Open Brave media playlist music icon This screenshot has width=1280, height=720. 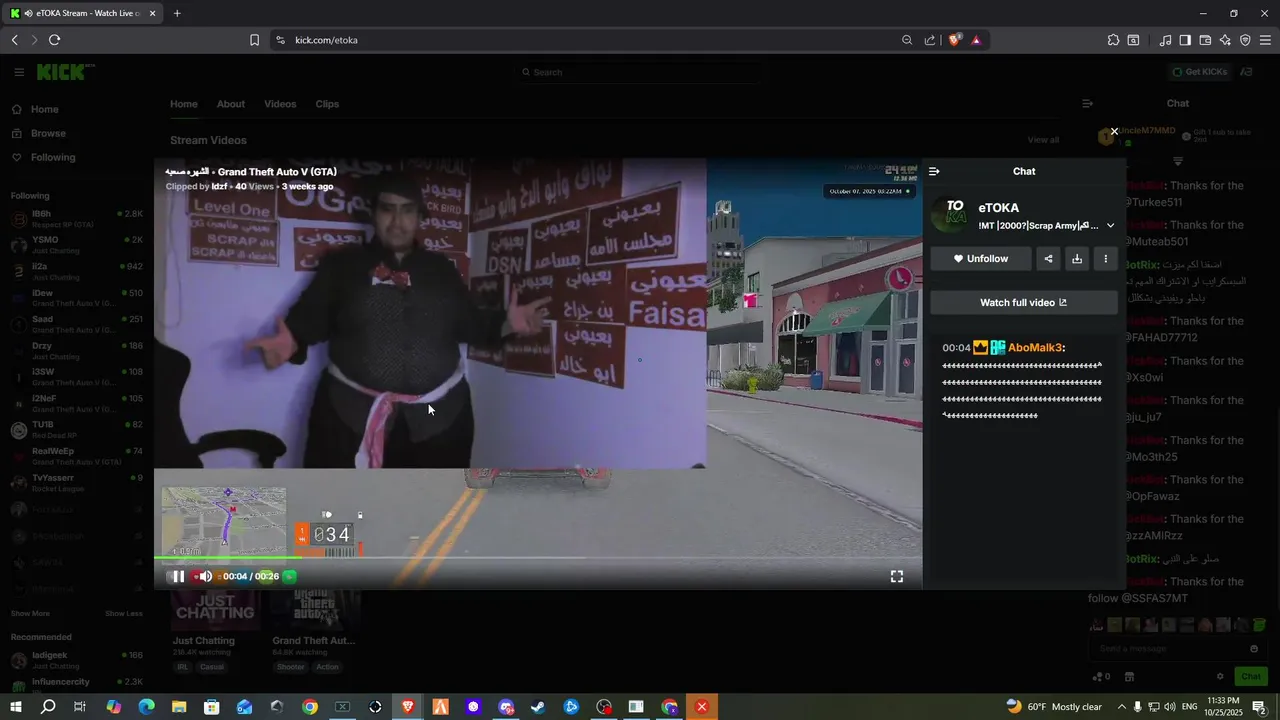1165,40
